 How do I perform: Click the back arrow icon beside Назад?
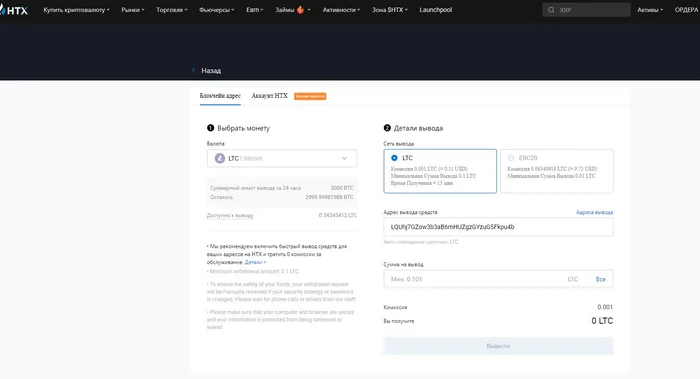[x=193, y=71]
